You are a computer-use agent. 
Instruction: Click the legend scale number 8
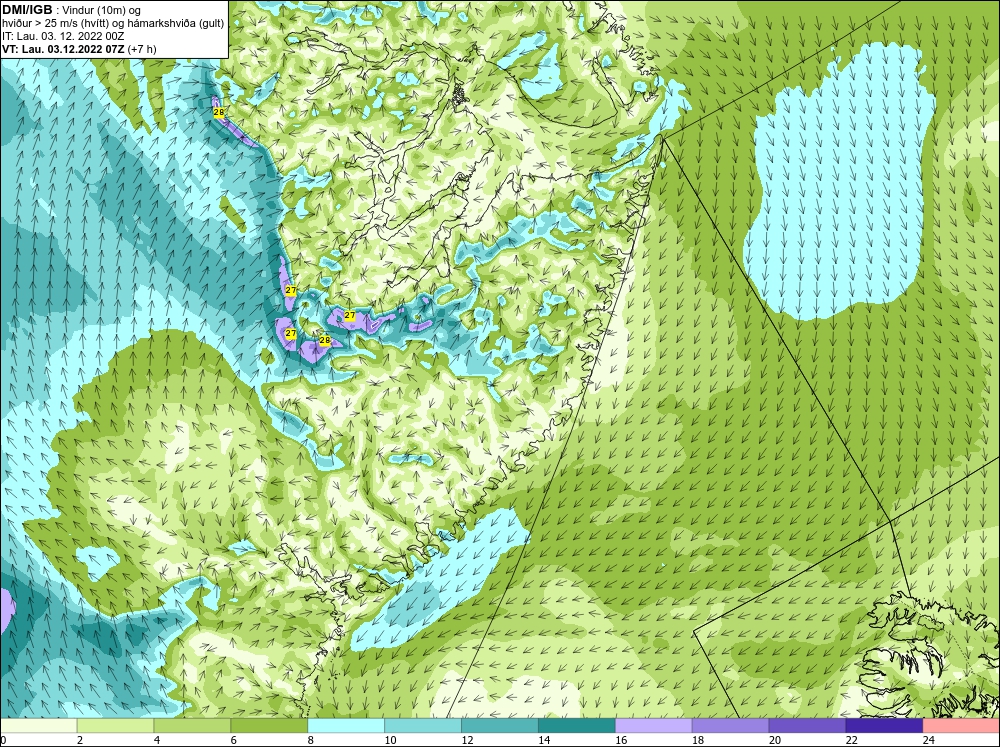(x=311, y=740)
